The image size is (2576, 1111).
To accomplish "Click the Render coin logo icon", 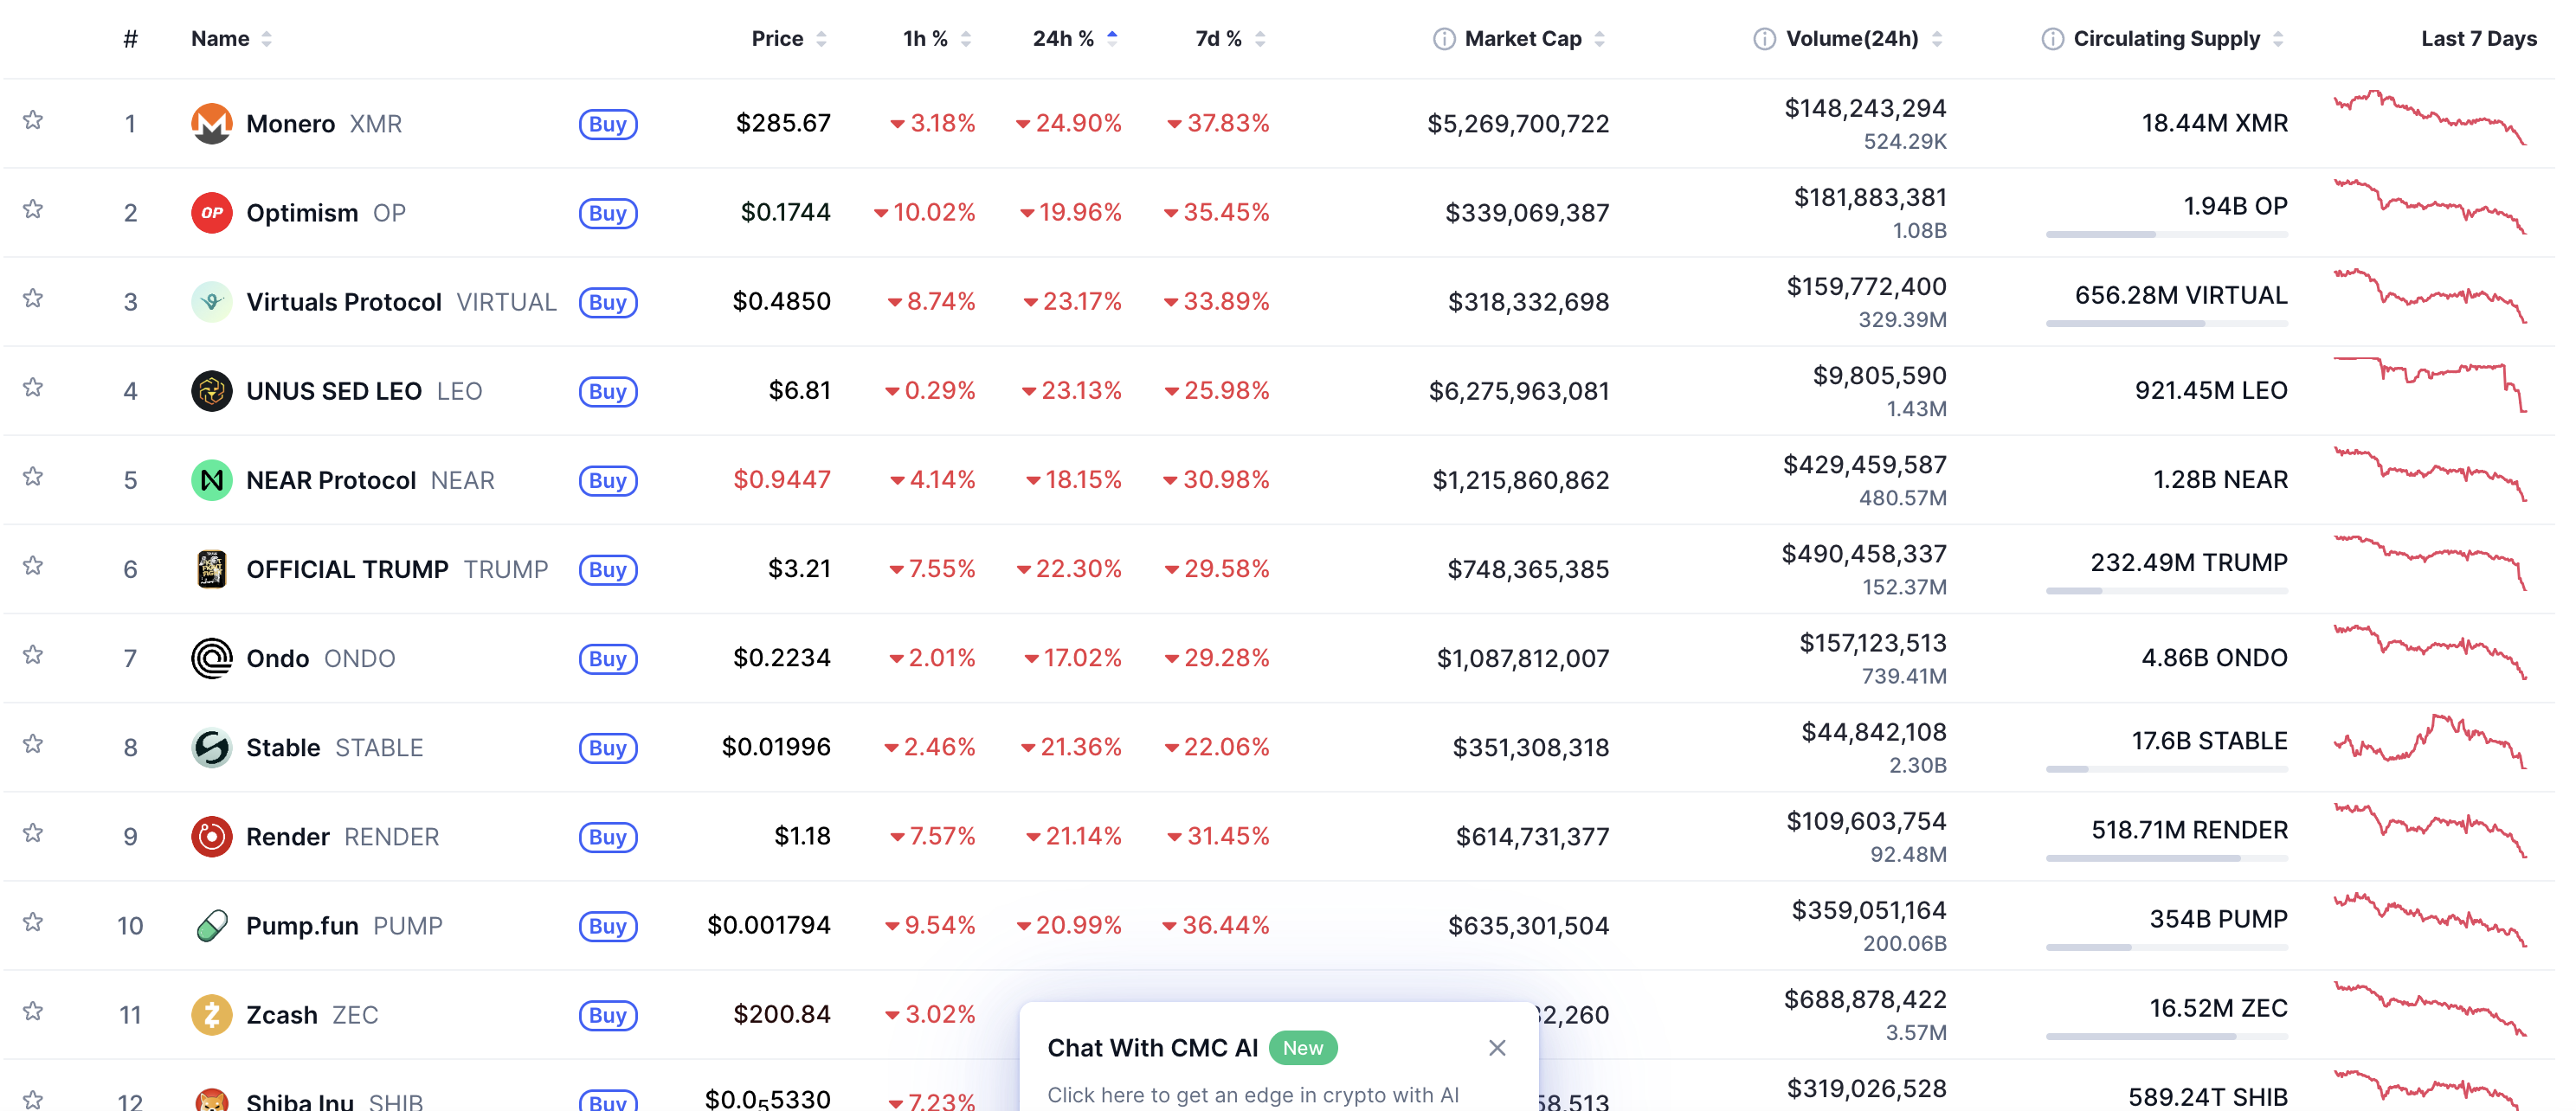I will [x=211, y=836].
